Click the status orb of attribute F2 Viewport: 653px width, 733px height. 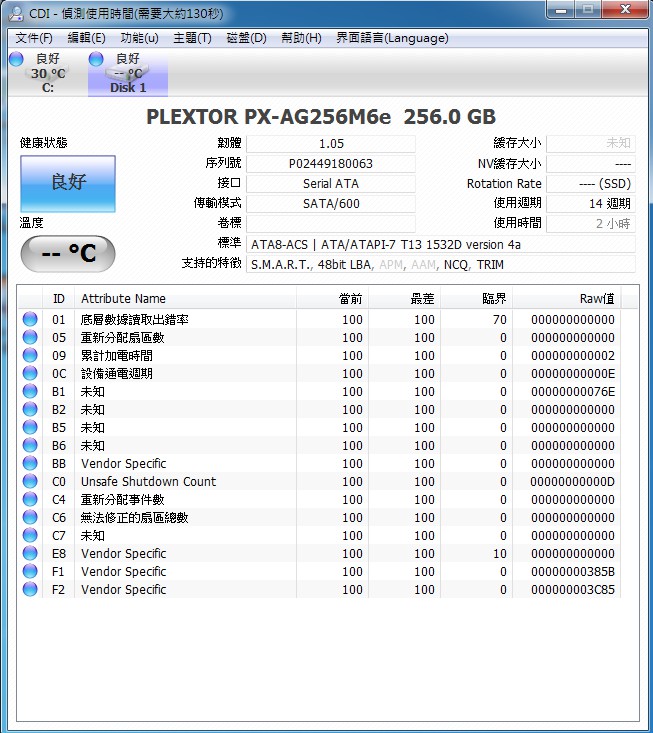click(30, 589)
